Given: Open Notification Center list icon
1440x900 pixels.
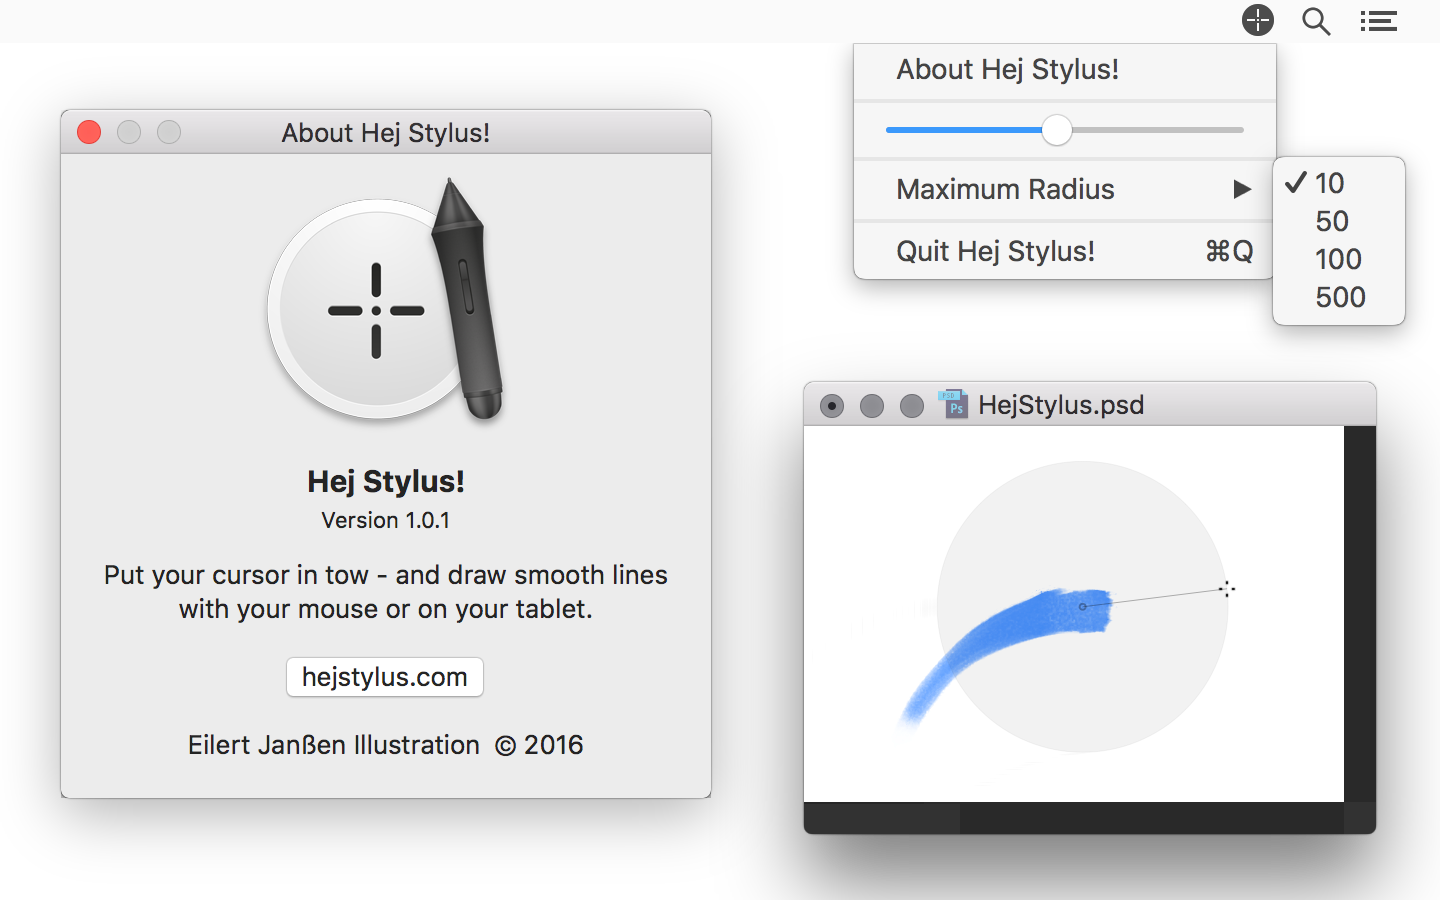Looking at the screenshot, I should coord(1378,21).
